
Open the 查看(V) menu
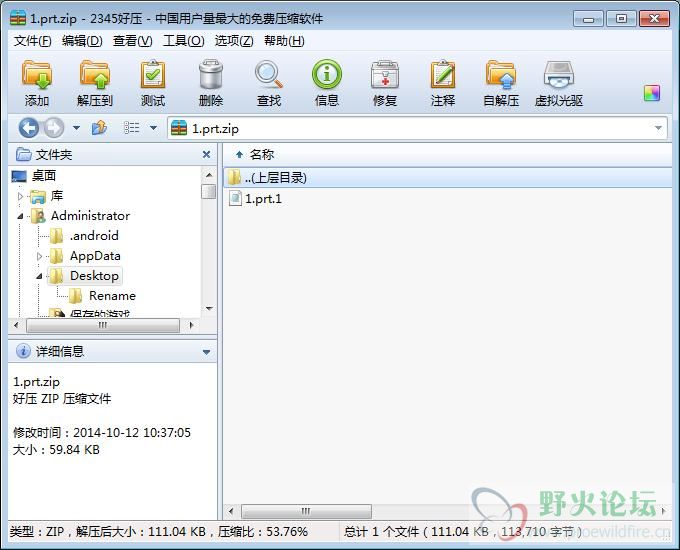[x=132, y=41]
